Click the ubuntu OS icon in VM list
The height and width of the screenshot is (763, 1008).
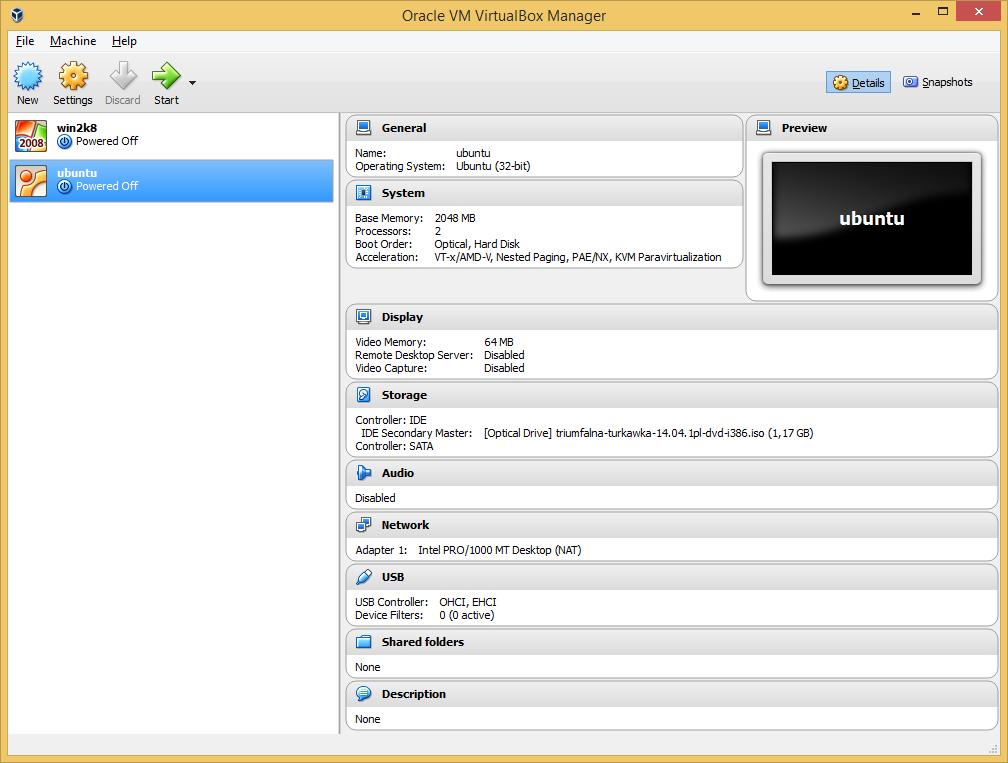point(31,181)
